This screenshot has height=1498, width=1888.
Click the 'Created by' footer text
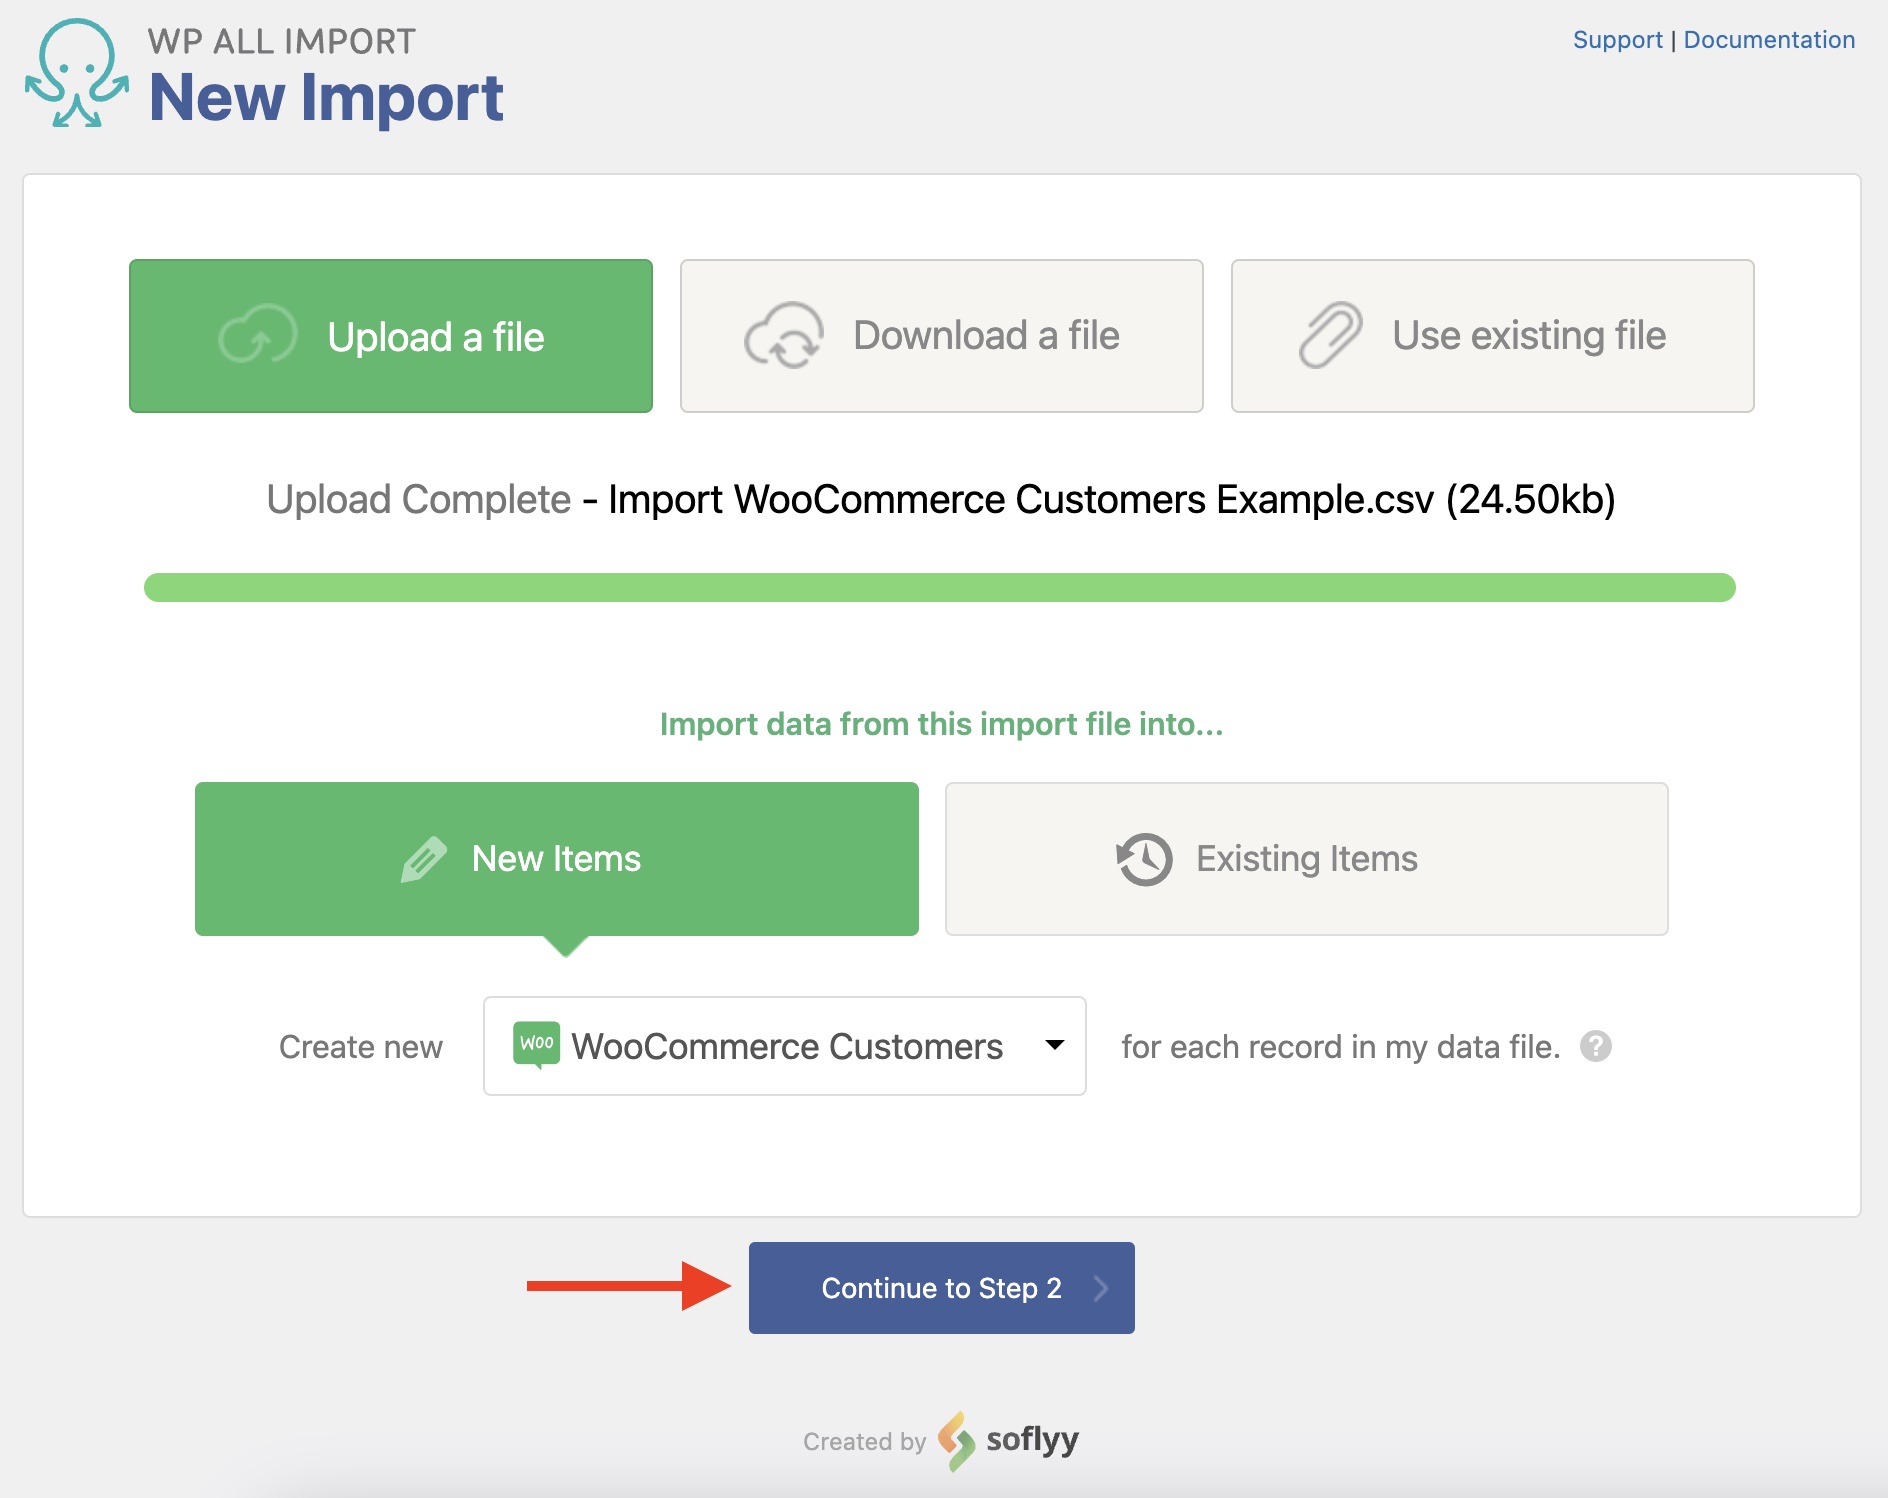click(865, 1441)
